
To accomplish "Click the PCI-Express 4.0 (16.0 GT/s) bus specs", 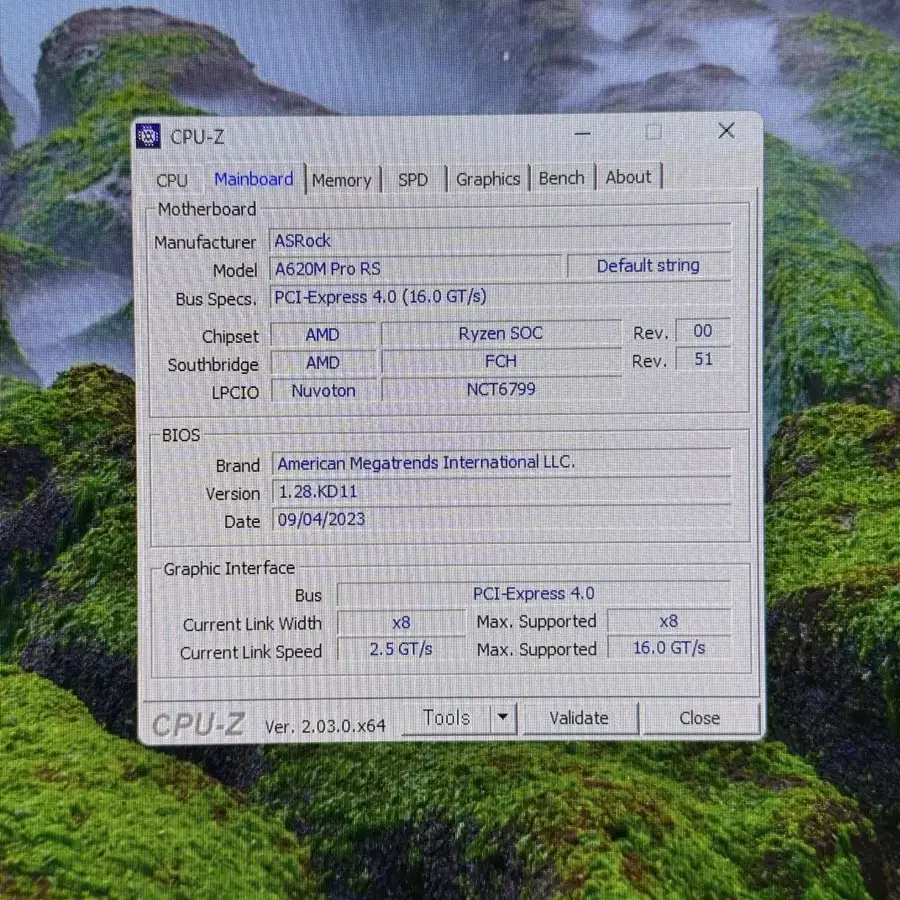I will tap(500, 296).
